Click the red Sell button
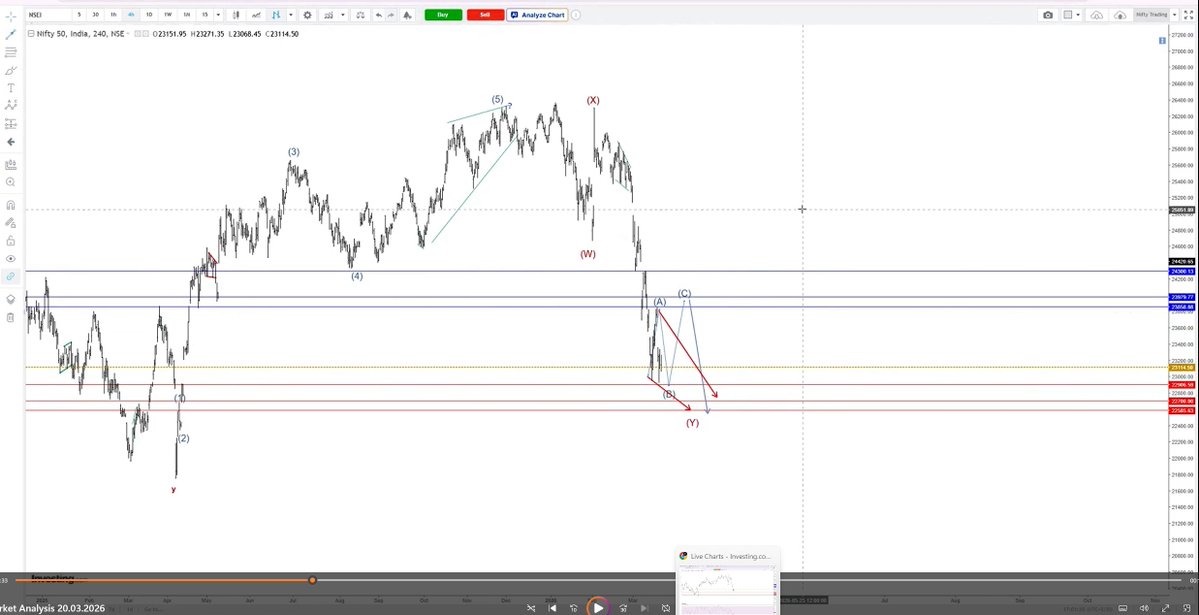 click(485, 15)
